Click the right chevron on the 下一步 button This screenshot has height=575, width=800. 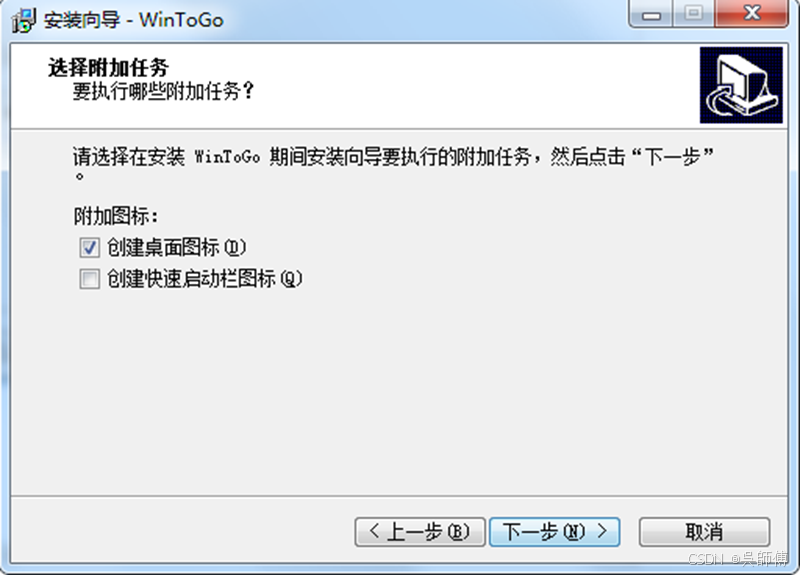(x=603, y=531)
